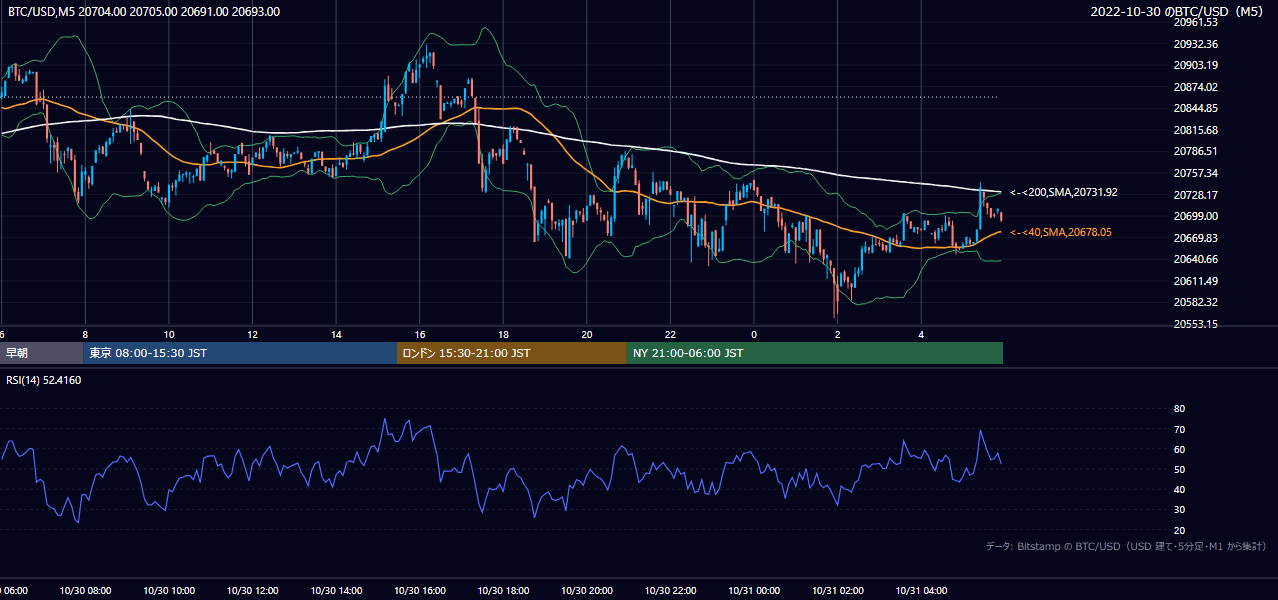Click price axis value 20815.68
Image resolution: width=1278 pixels, height=600 pixels.
(x=1195, y=130)
